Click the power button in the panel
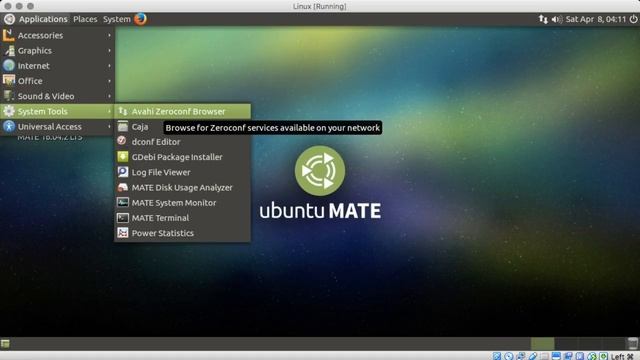The image size is (640, 360). pos(633,19)
